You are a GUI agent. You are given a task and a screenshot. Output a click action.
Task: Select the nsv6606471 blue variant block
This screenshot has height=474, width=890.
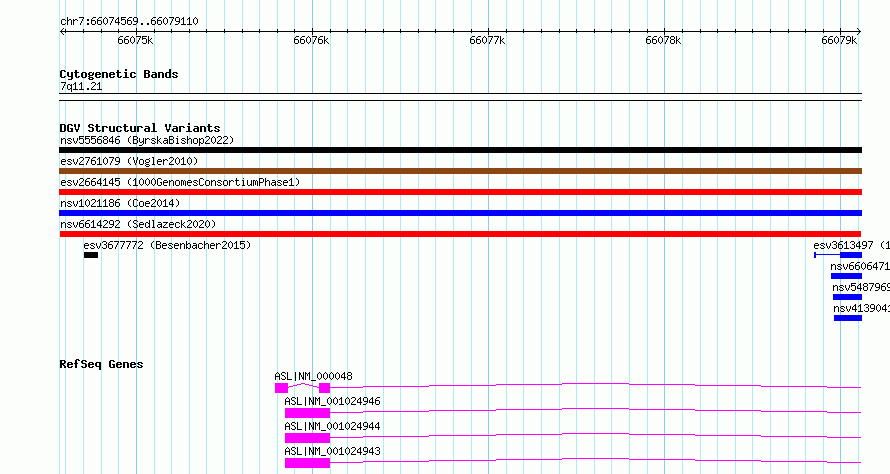coord(846,276)
